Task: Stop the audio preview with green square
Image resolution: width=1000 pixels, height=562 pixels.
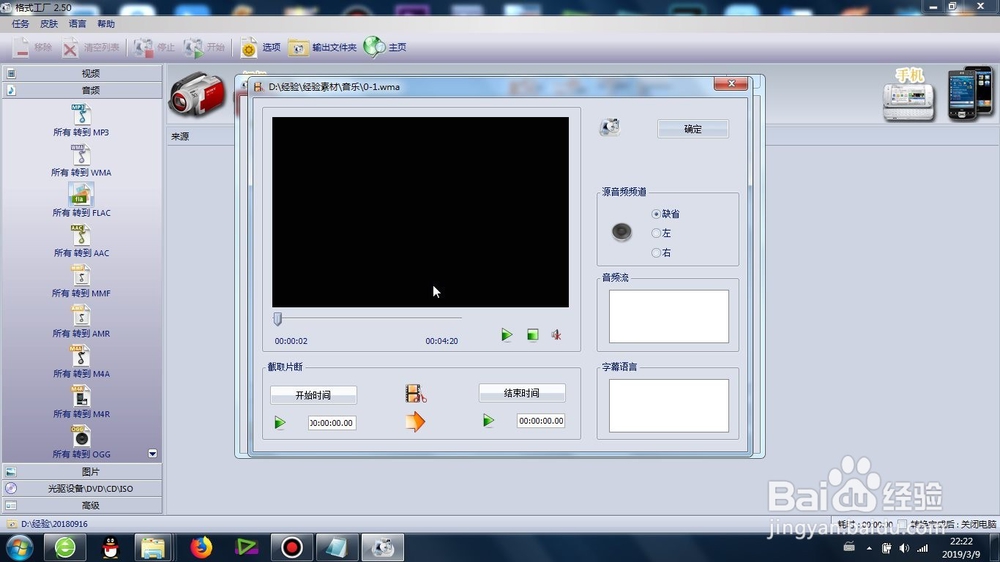Action: [x=533, y=335]
